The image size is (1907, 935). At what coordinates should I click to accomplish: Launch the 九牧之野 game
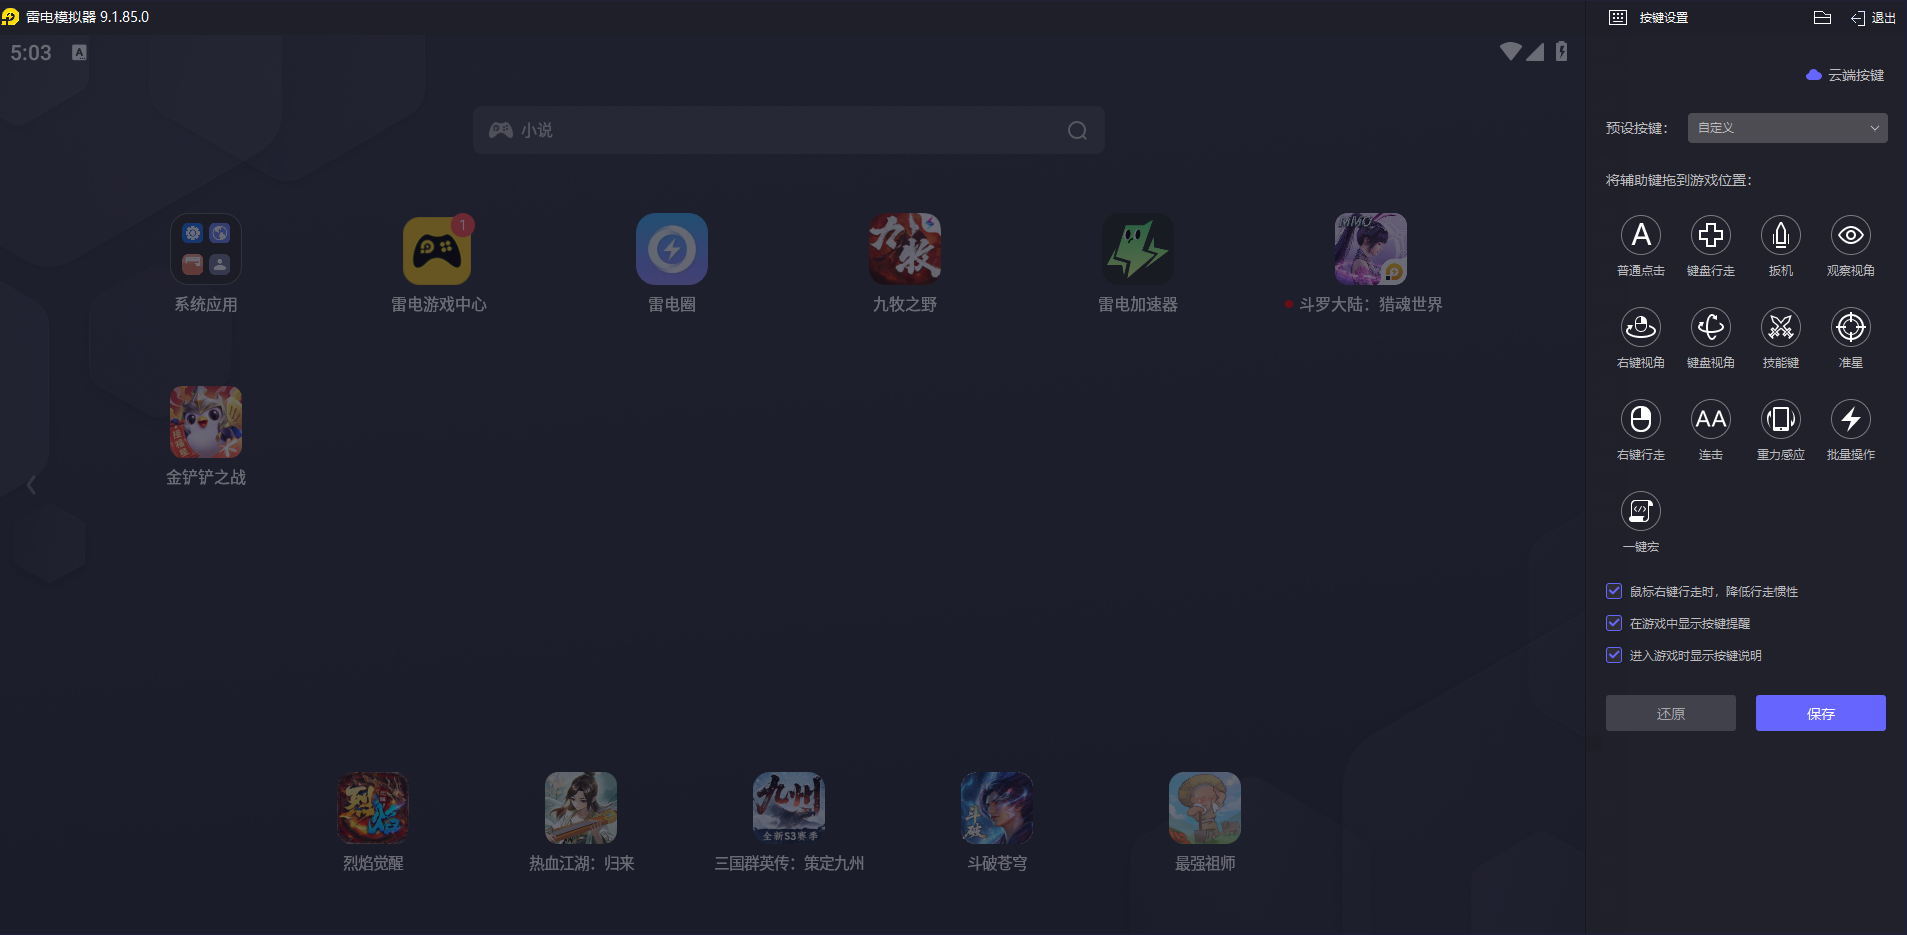905,249
